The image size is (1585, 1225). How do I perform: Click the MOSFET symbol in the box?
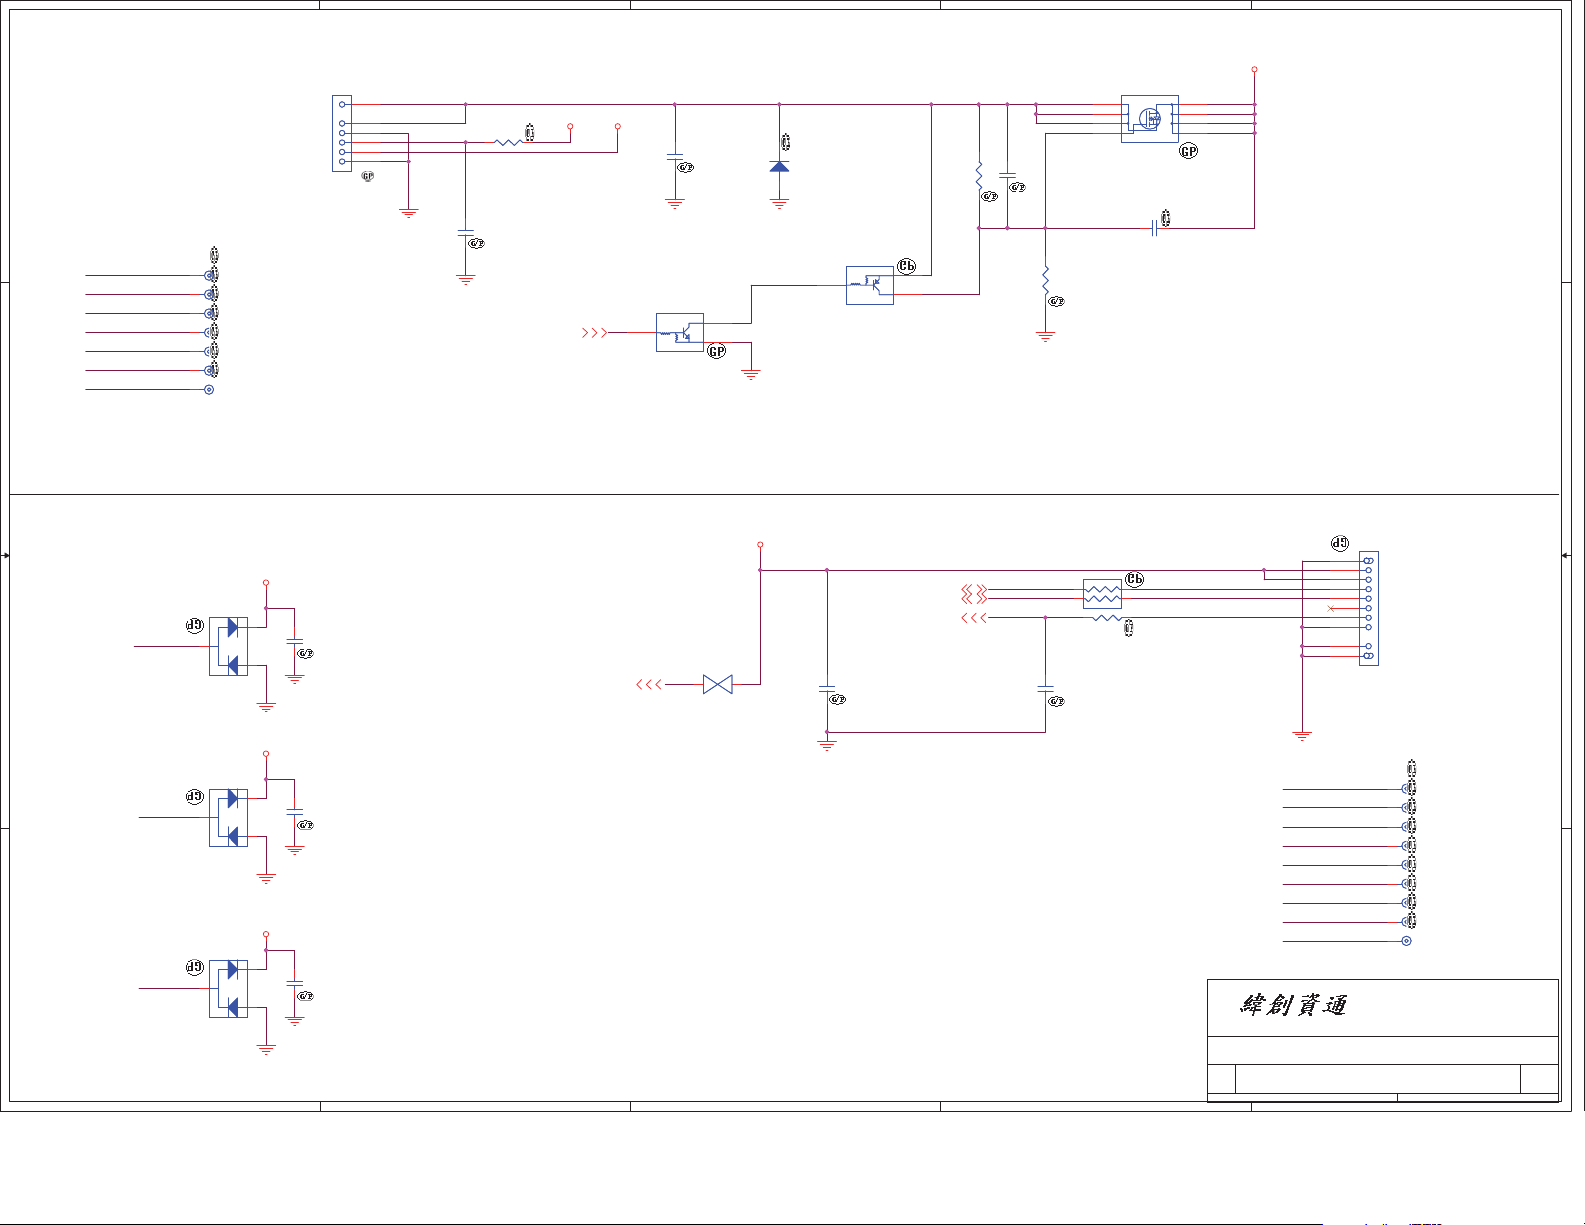click(x=1150, y=119)
